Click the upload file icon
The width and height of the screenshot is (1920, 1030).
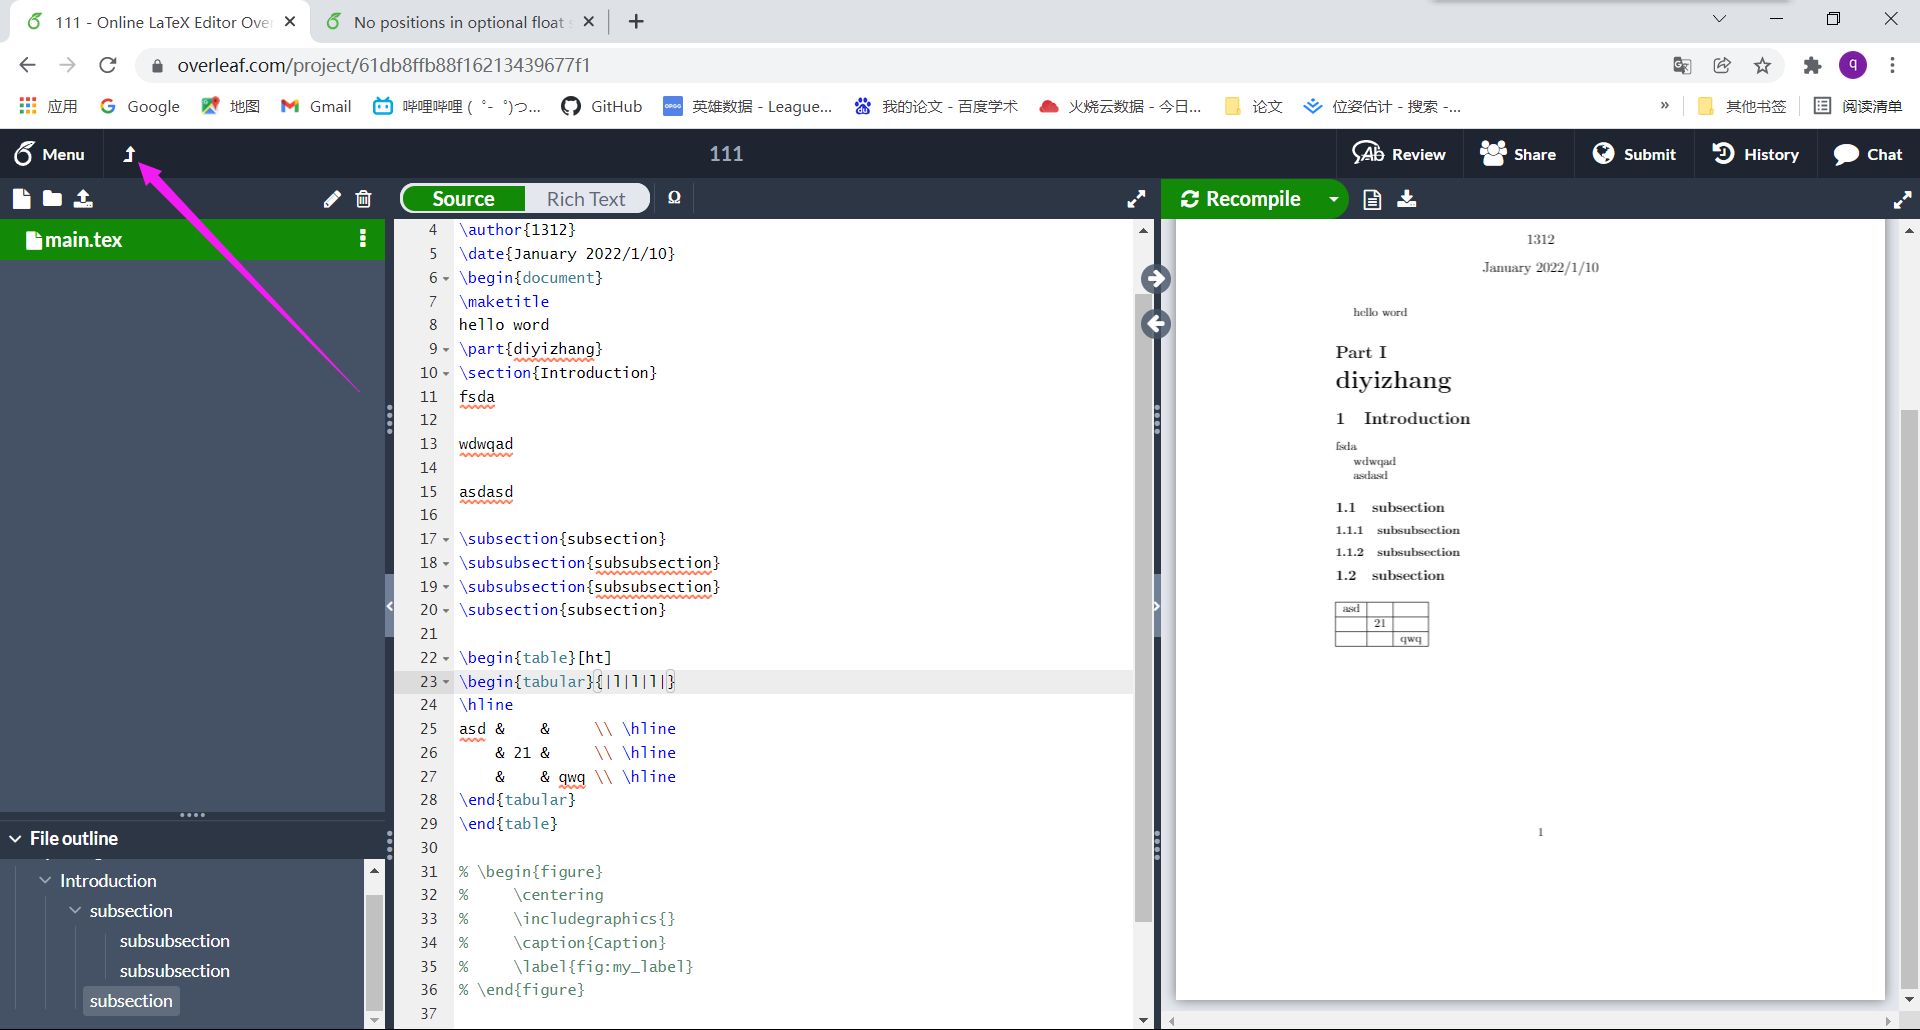click(84, 199)
